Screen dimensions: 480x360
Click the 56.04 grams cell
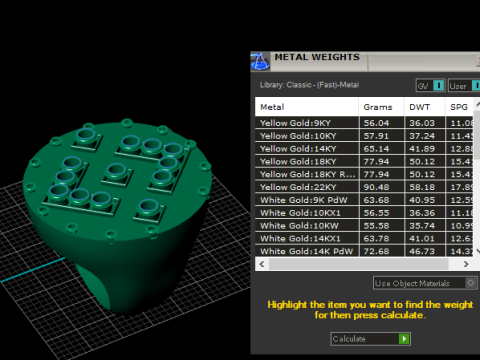pos(382,123)
